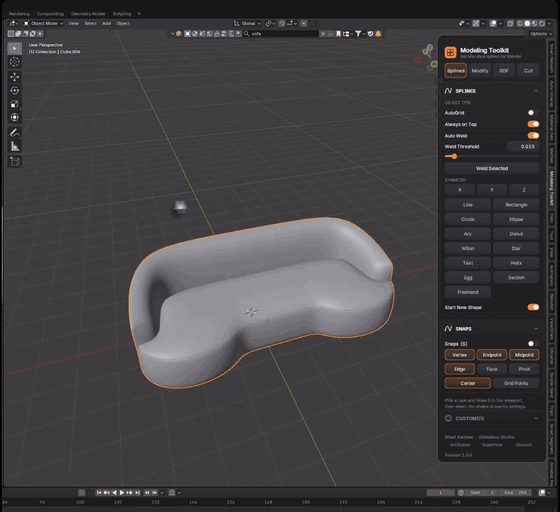
Task: Open the Select menu
Action: pyautogui.click(x=90, y=24)
